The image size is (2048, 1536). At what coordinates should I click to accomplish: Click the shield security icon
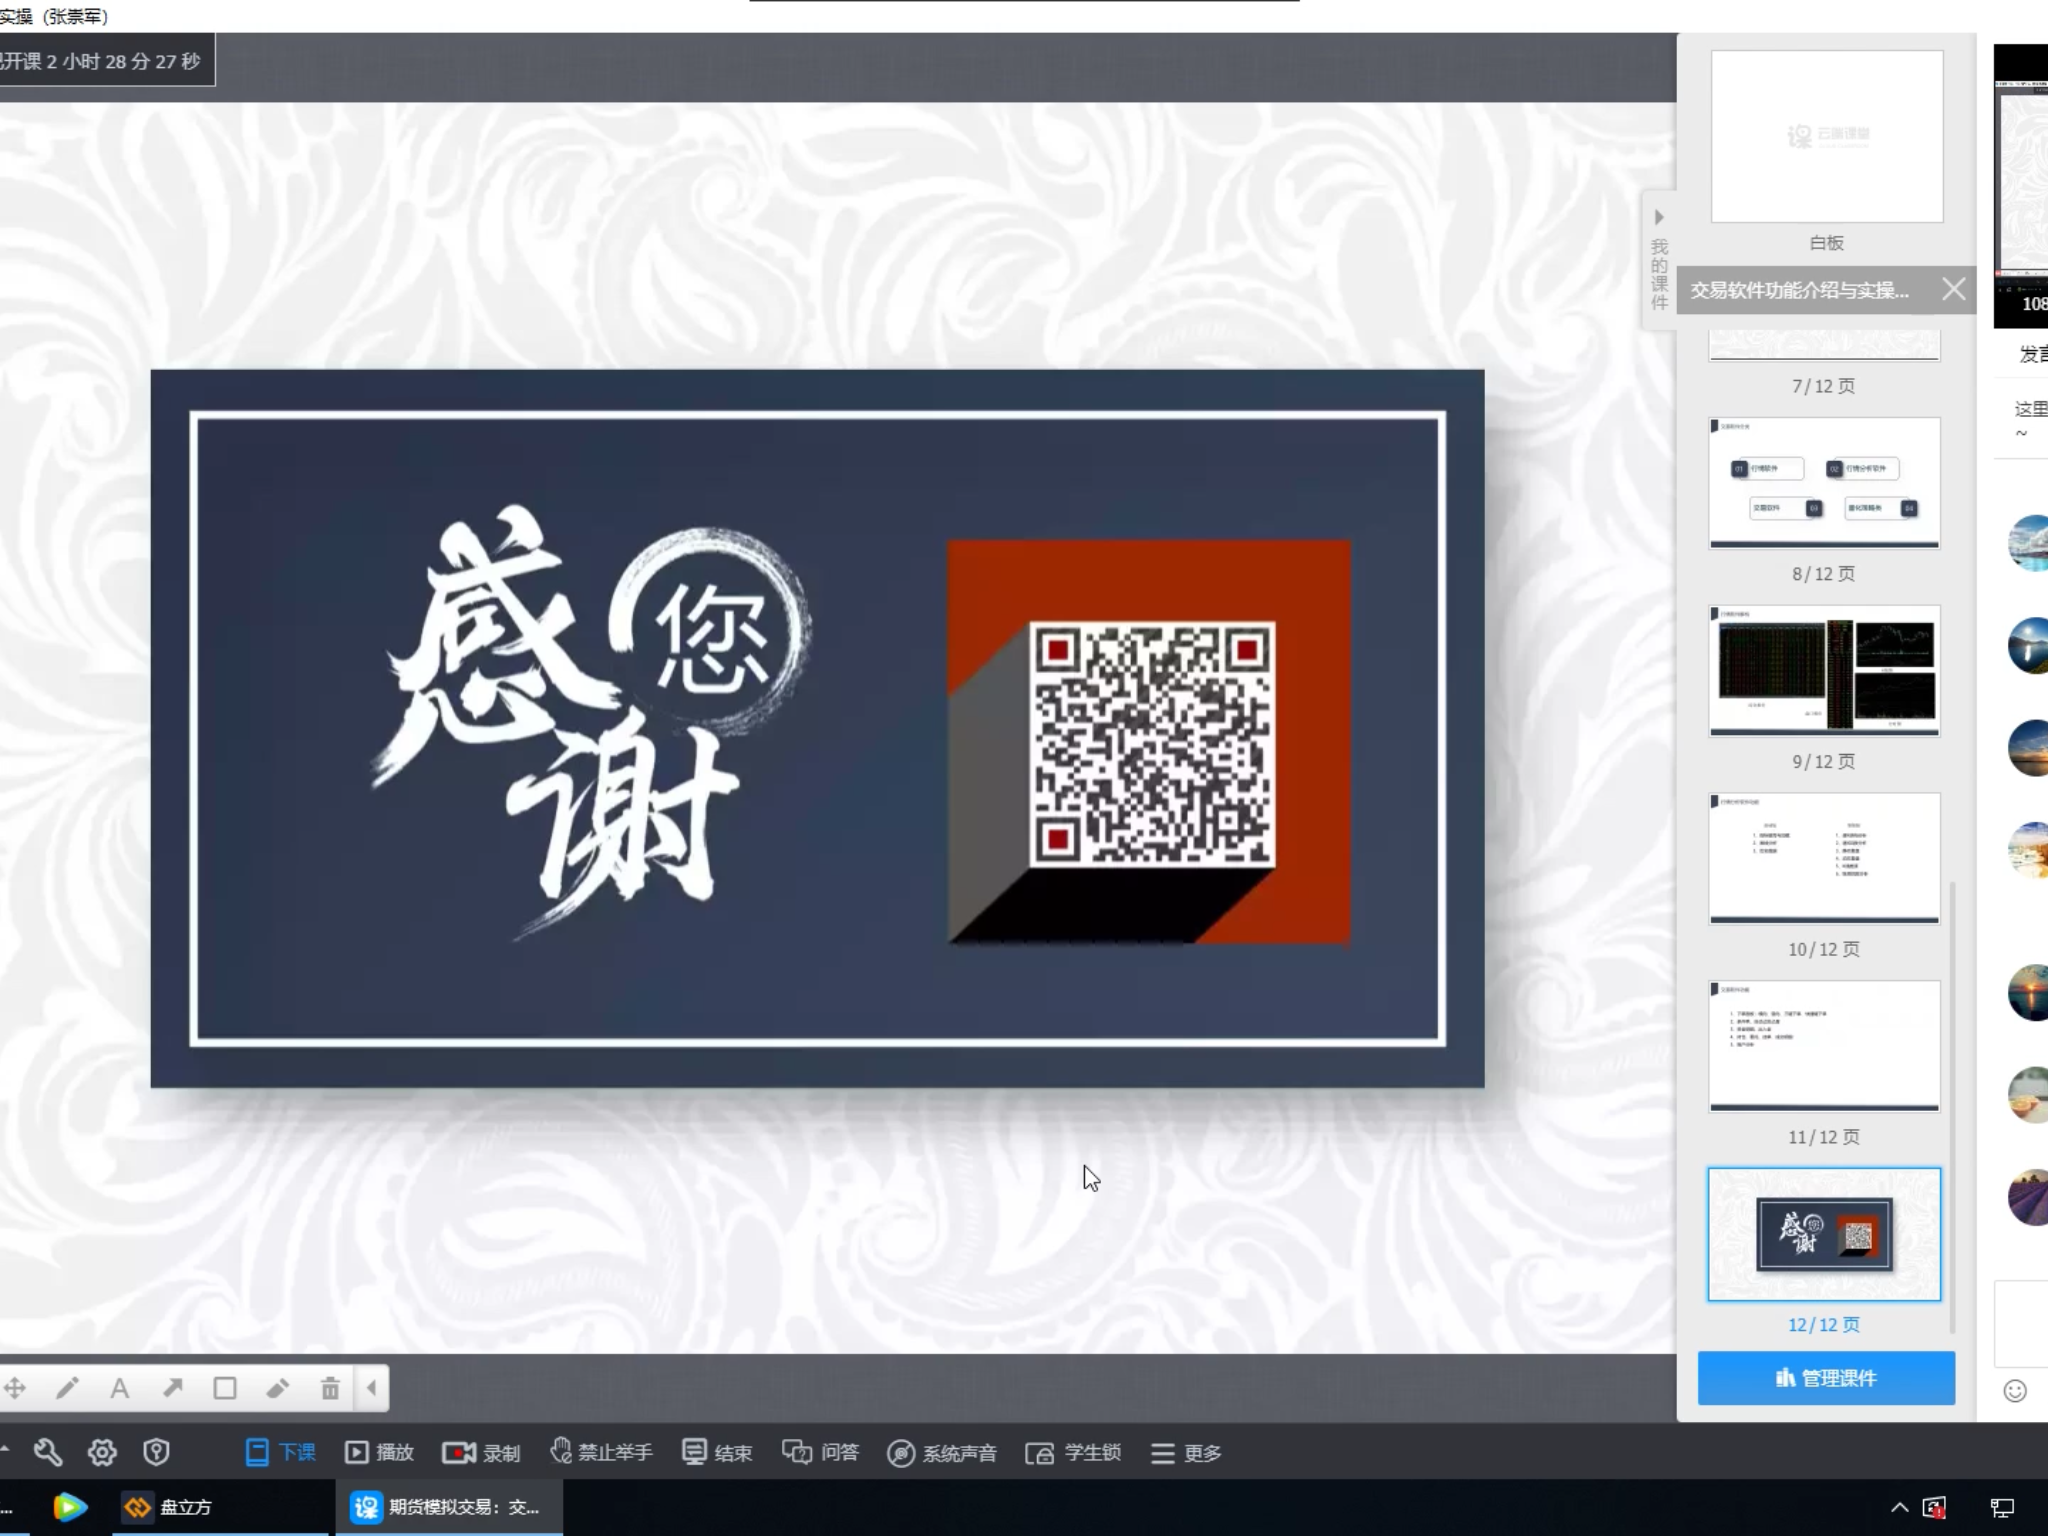click(156, 1452)
